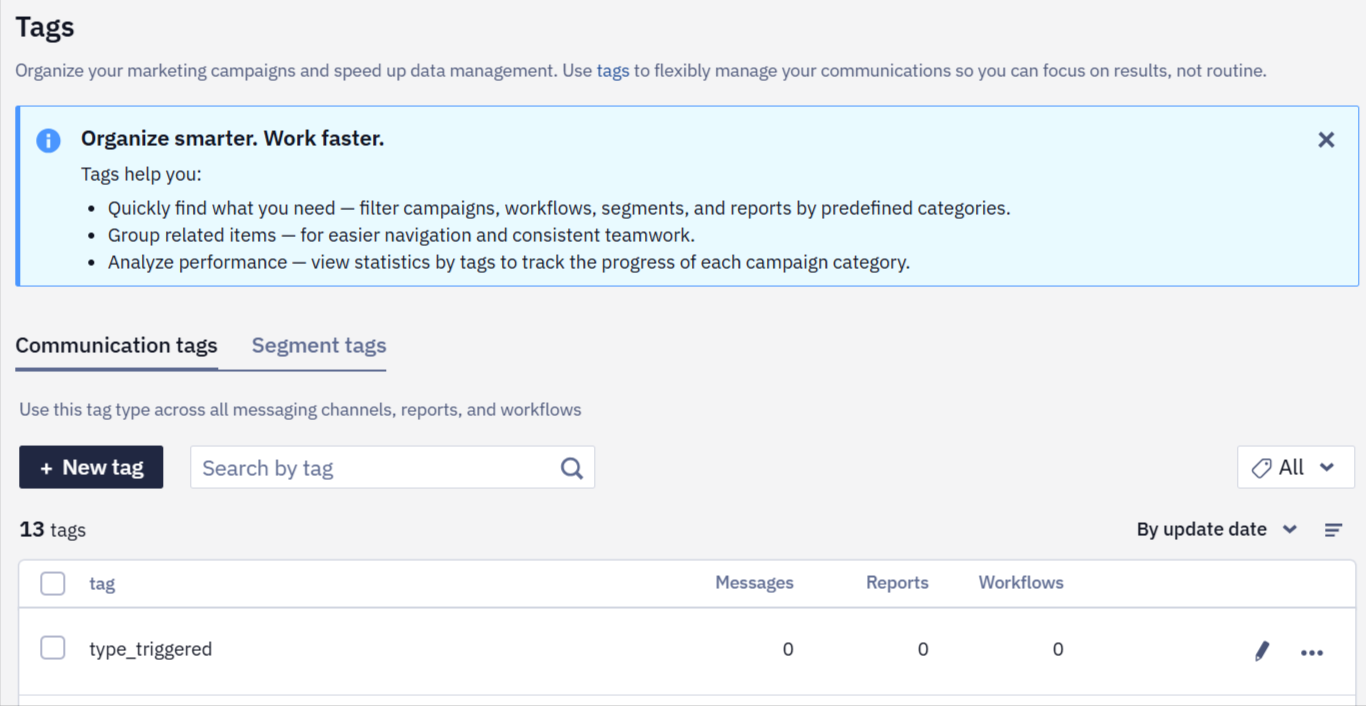This screenshot has height=706, width=1366.
Task: Click the Reports column header
Action: tap(897, 582)
